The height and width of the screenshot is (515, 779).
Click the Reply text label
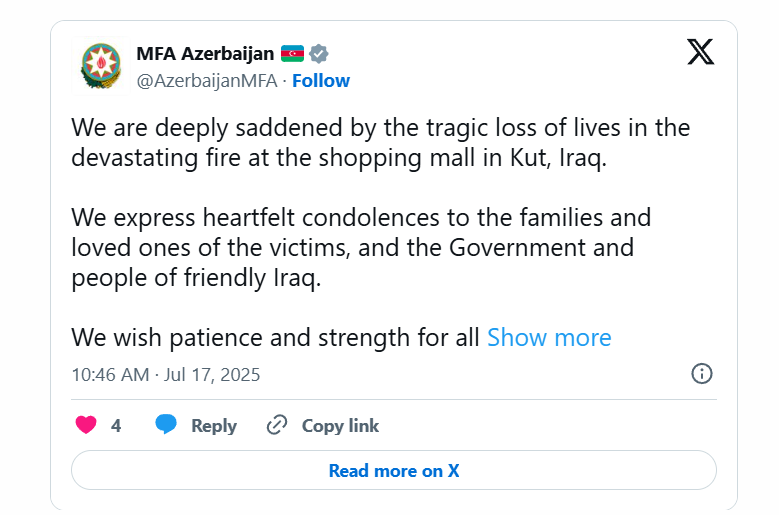click(214, 426)
